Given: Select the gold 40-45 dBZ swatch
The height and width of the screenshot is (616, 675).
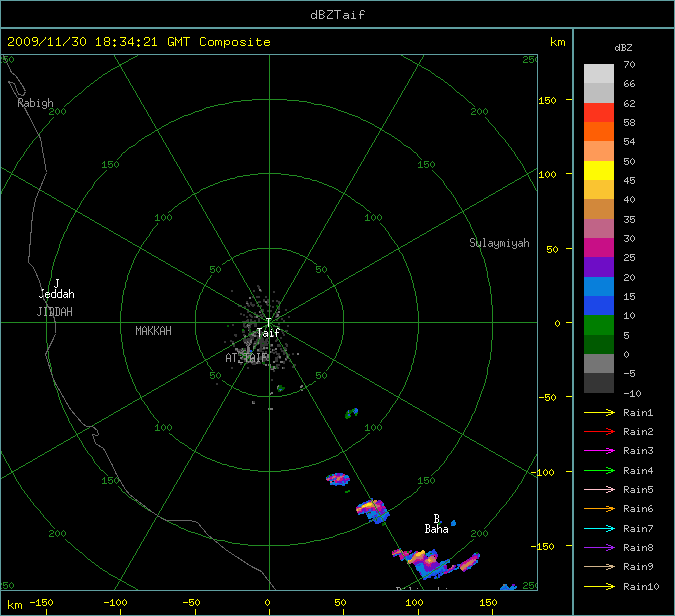Looking at the screenshot, I should point(599,189).
